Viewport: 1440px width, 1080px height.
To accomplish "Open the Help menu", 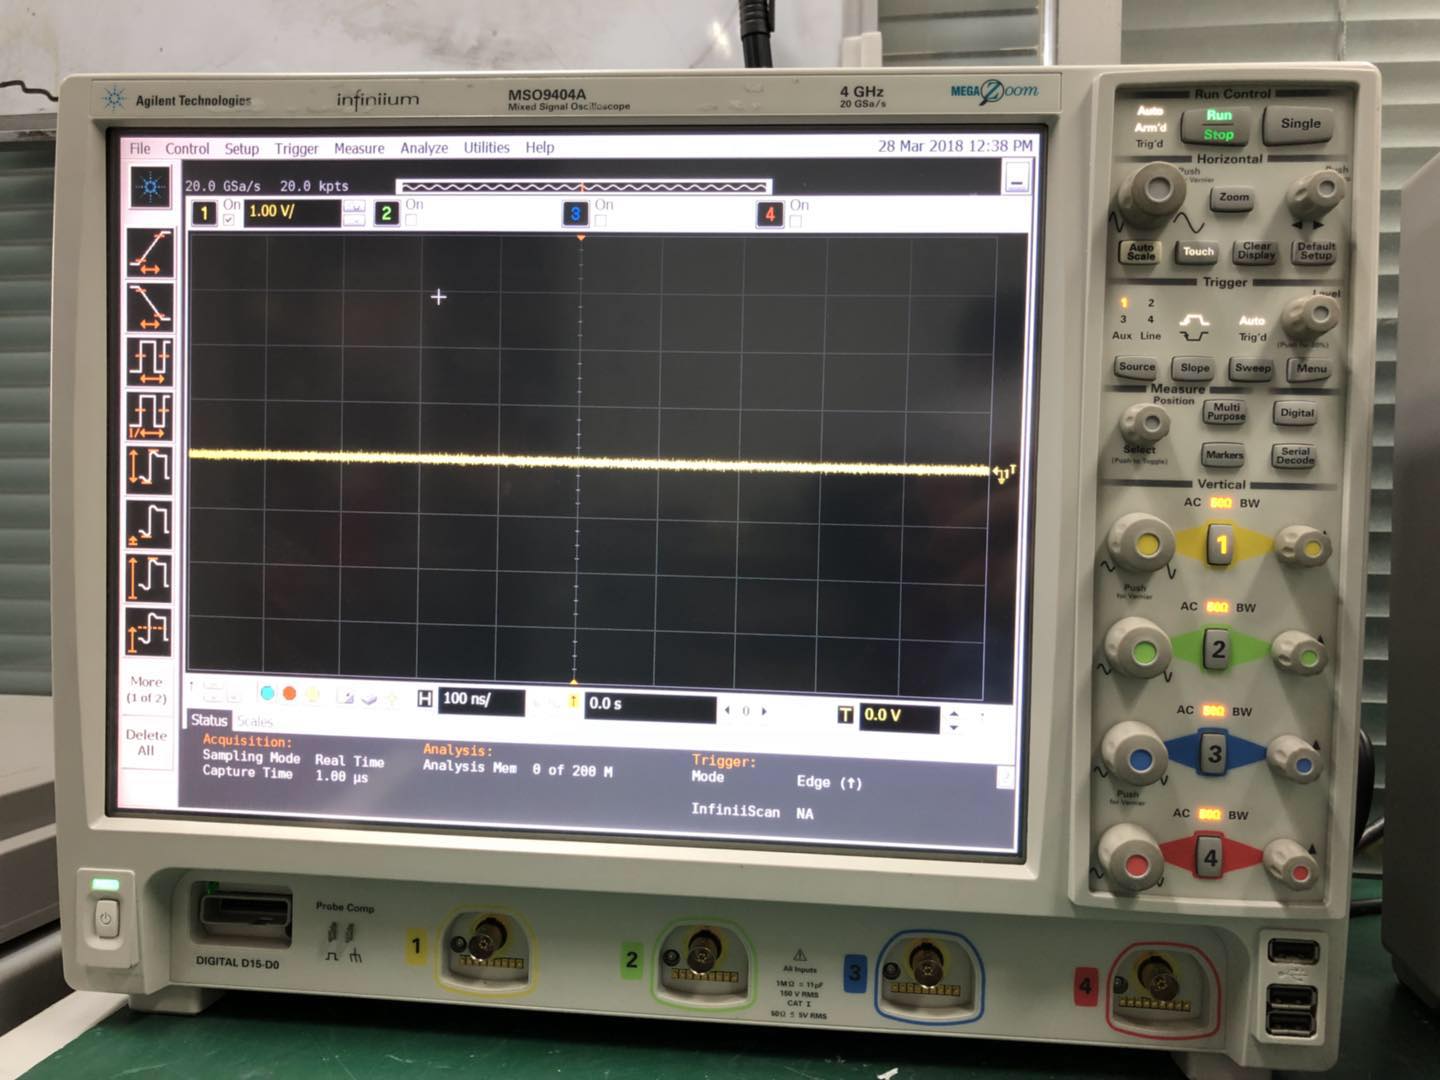I will tap(539, 147).
